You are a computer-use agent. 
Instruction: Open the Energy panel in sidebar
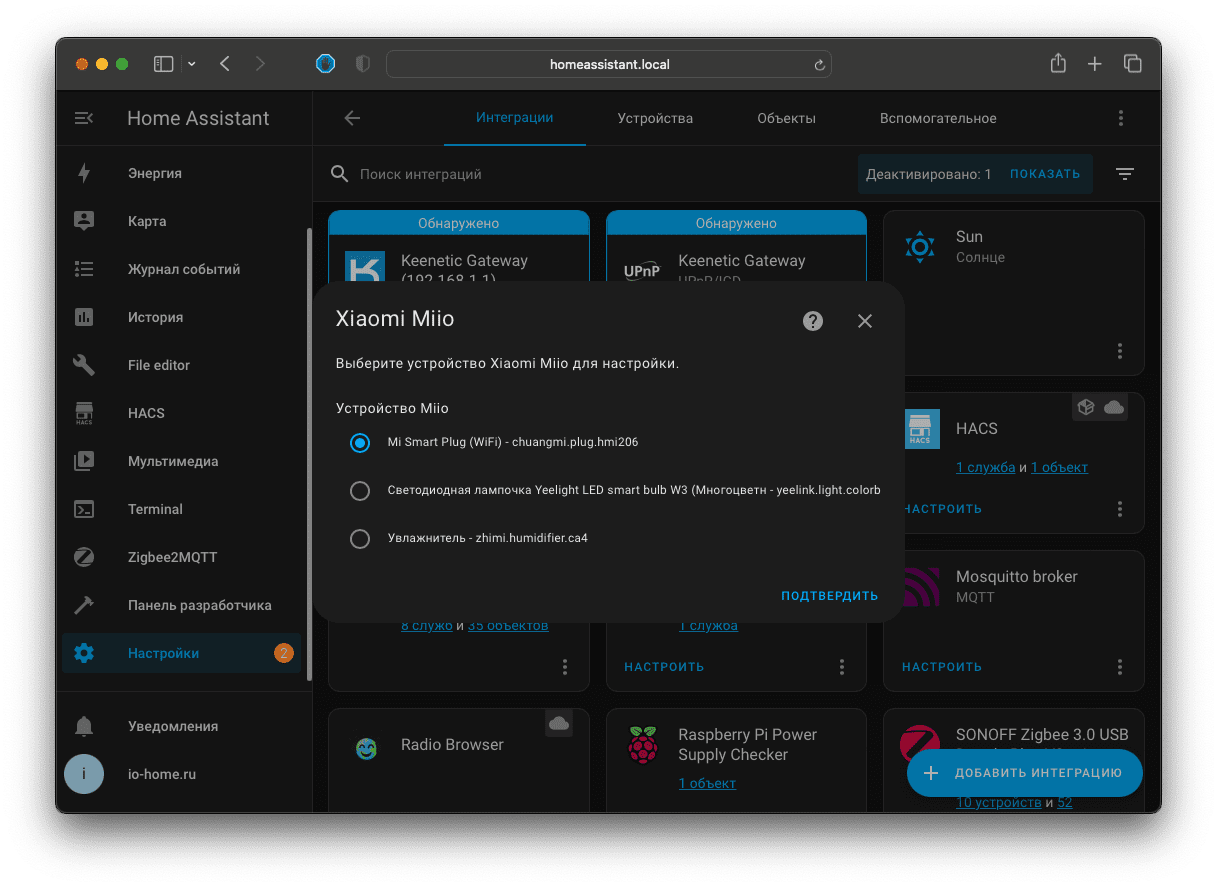(154, 173)
